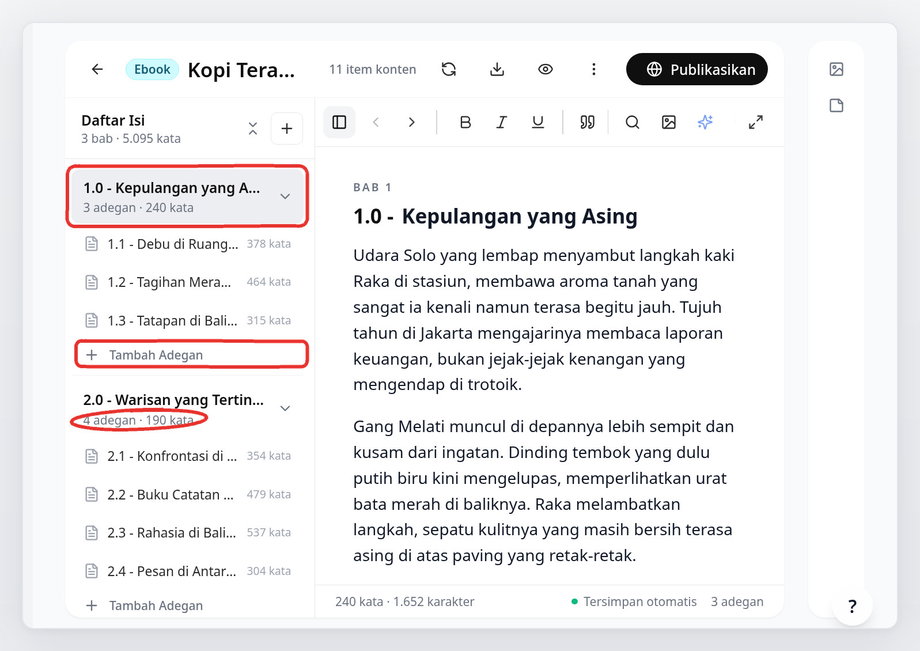
Task: Open search in the editor
Action: coord(632,122)
